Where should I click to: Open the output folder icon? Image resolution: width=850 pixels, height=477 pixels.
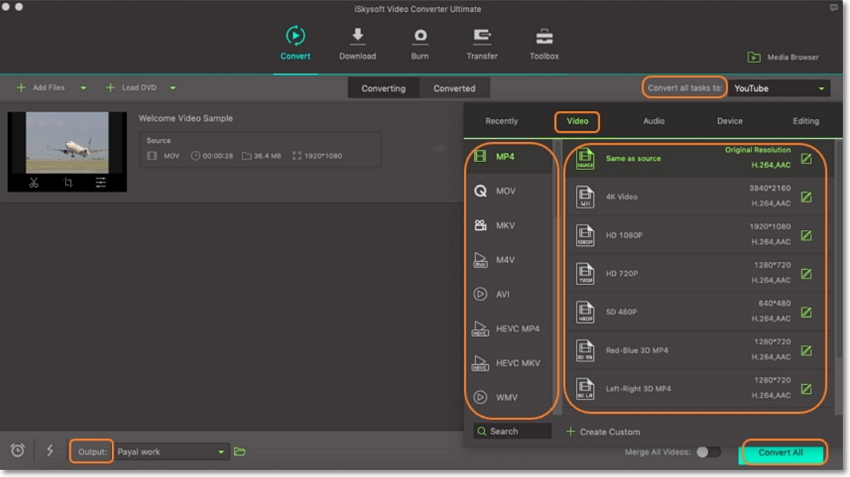point(240,452)
